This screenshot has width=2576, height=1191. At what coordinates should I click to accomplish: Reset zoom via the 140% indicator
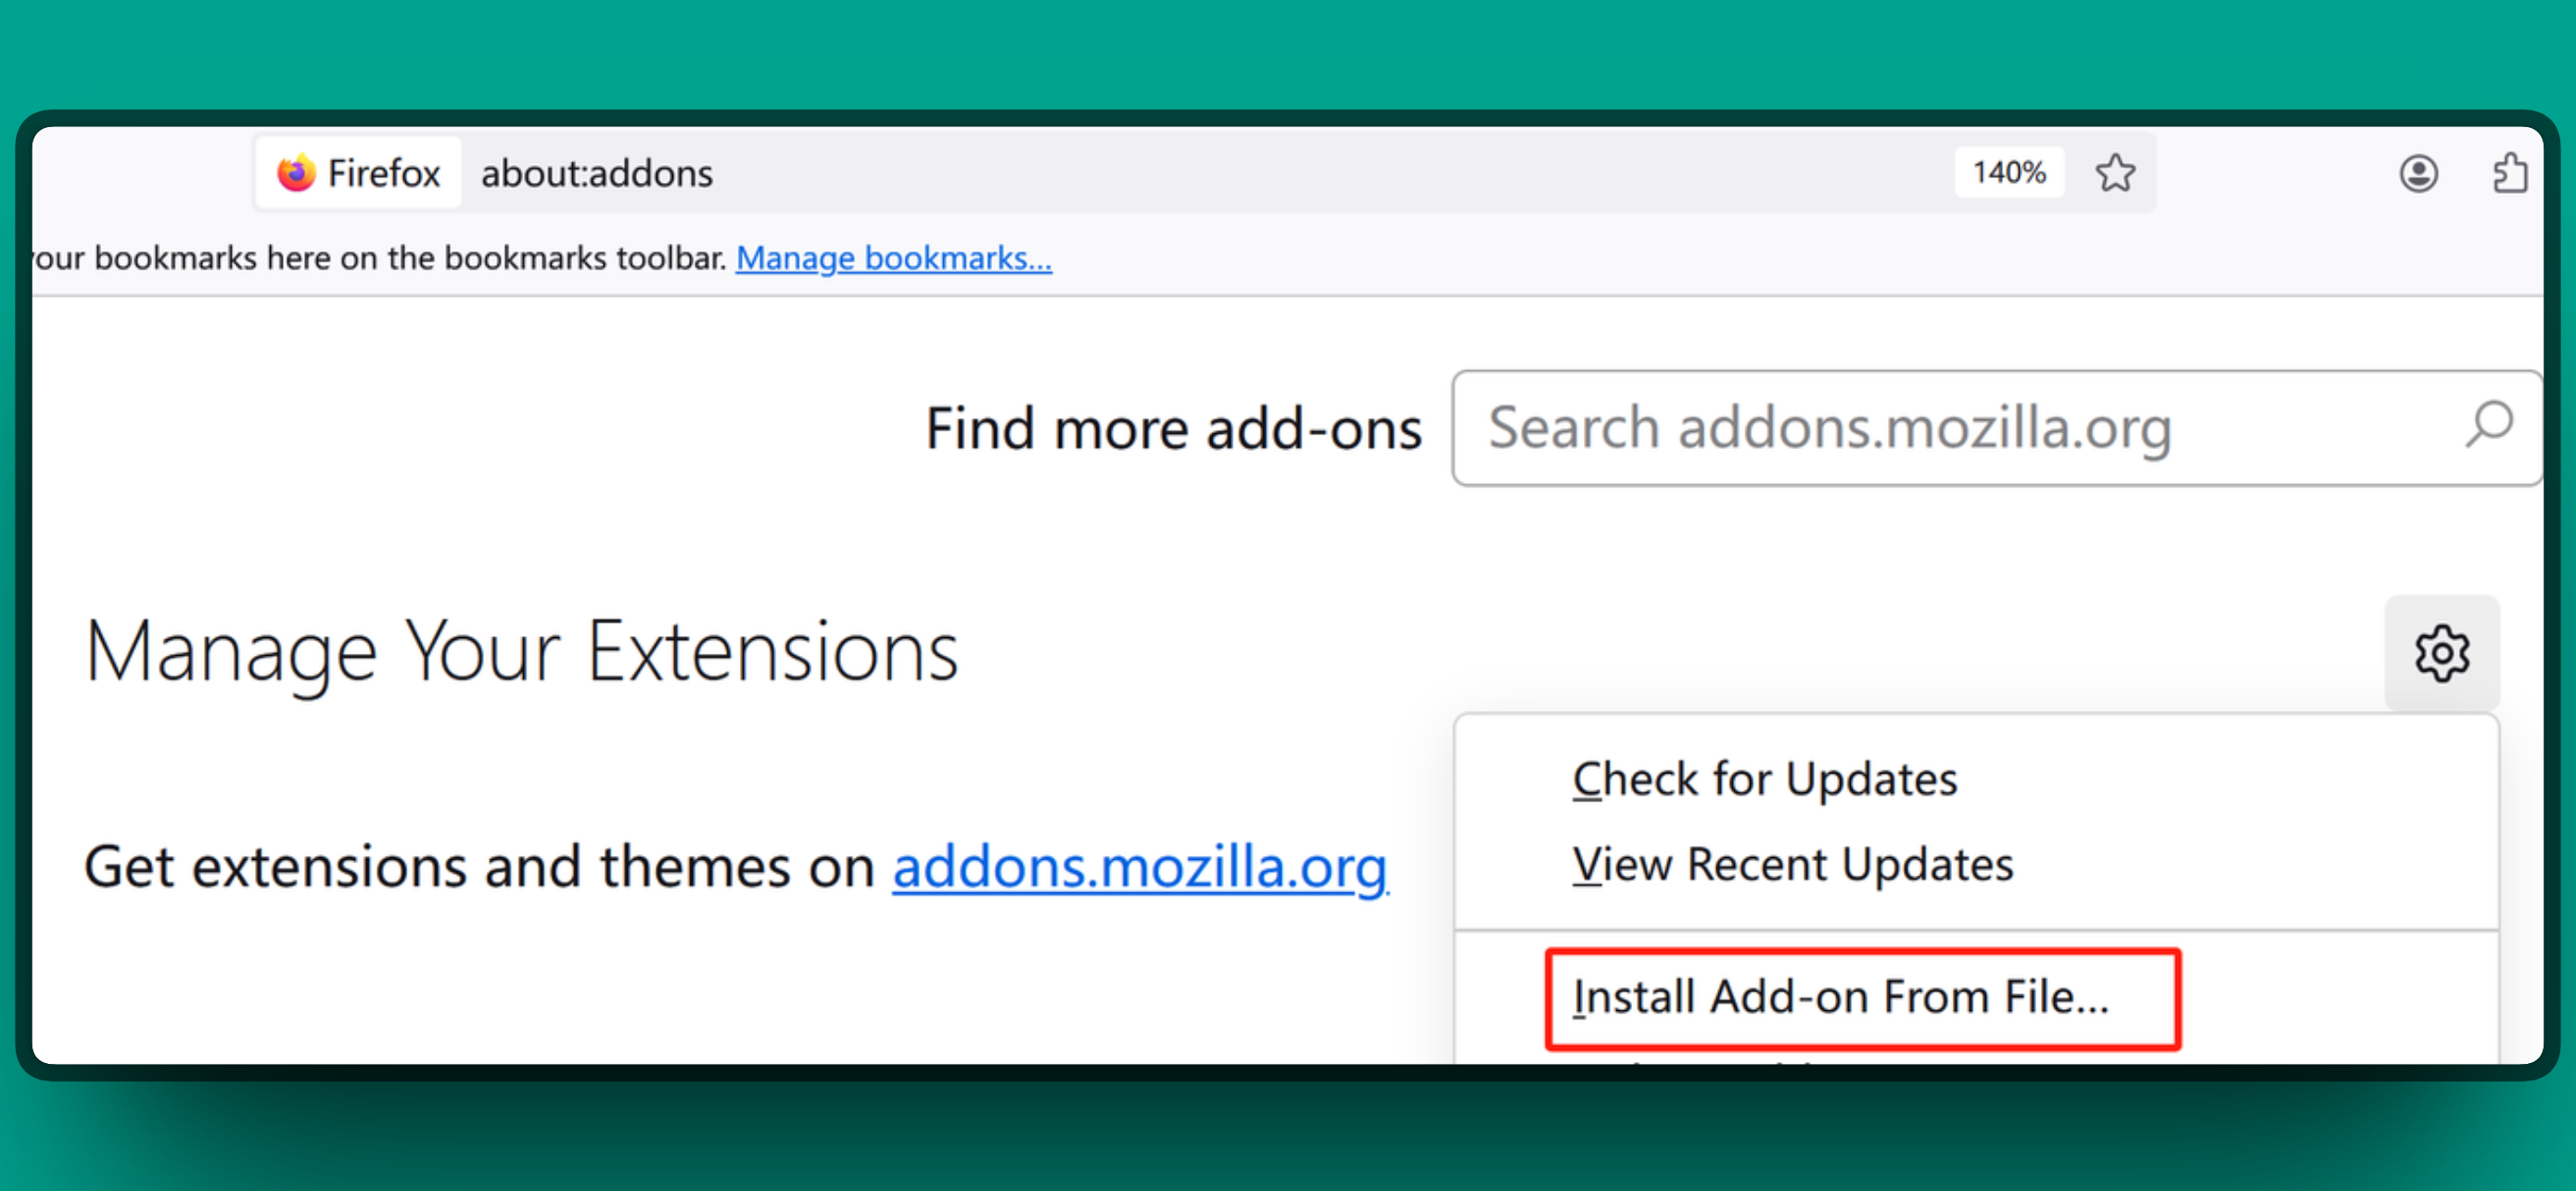click(2008, 173)
